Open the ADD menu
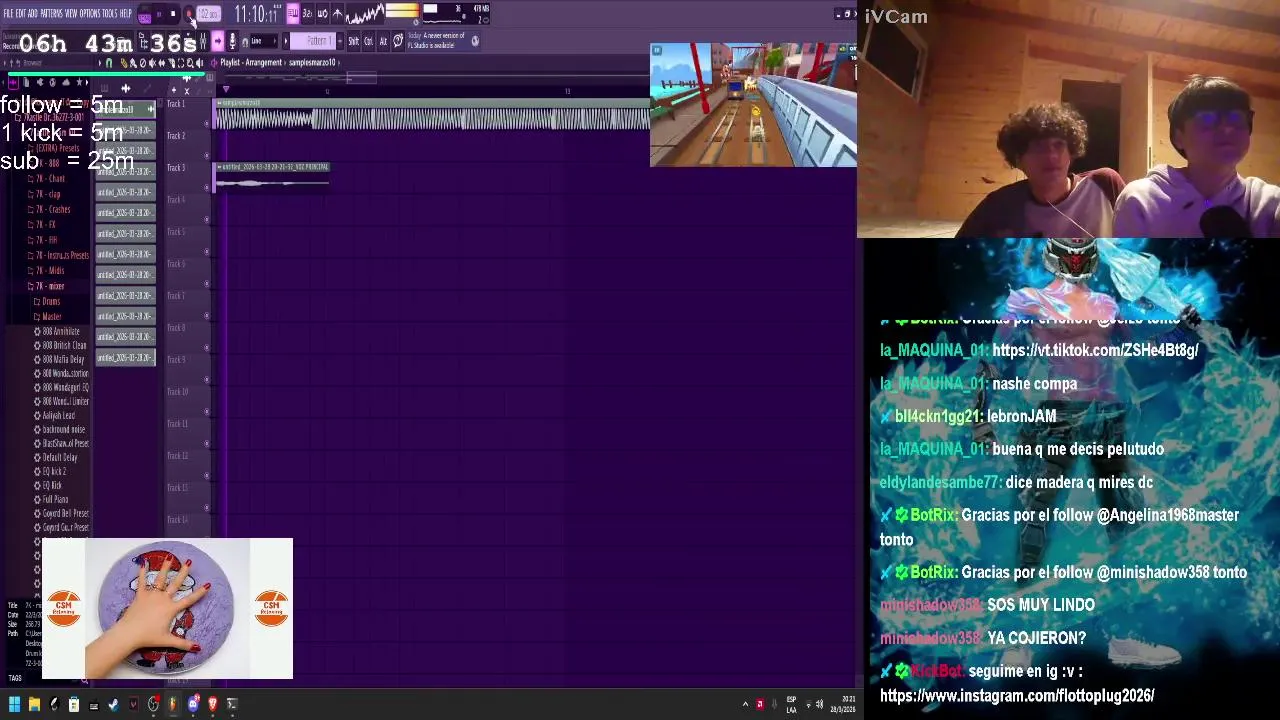Image resolution: width=1280 pixels, height=720 pixels. [33, 13]
